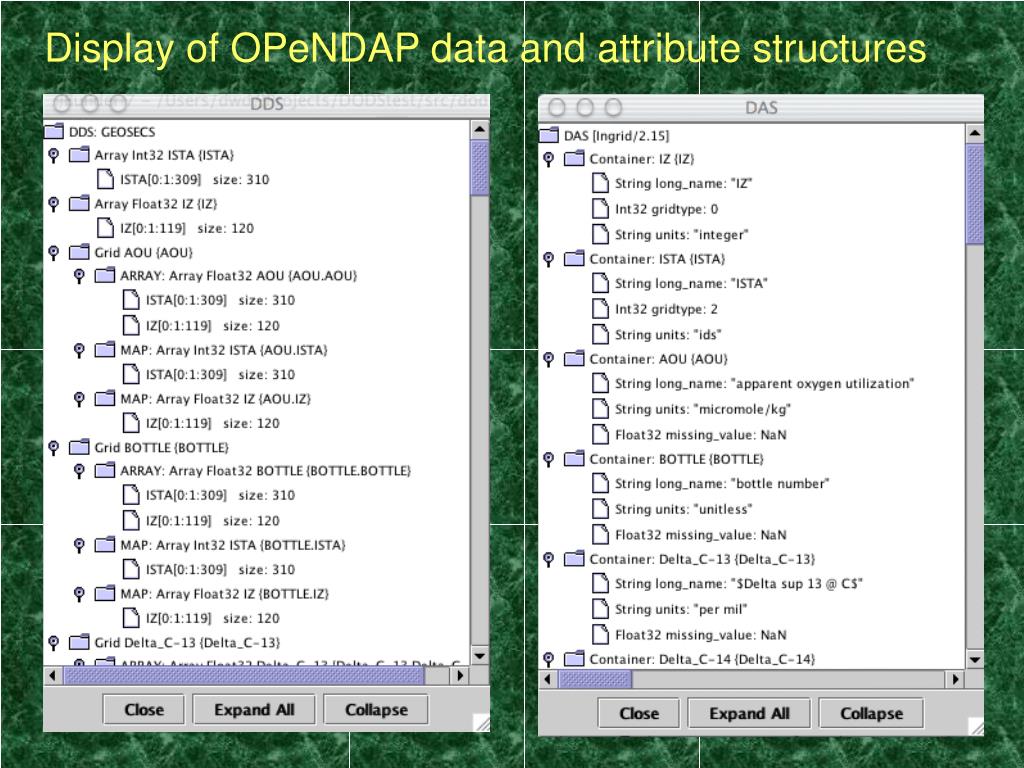Select Int32 gridtype: 2 row
The width and height of the screenshot is (1024, 768).
click(666, 309)
